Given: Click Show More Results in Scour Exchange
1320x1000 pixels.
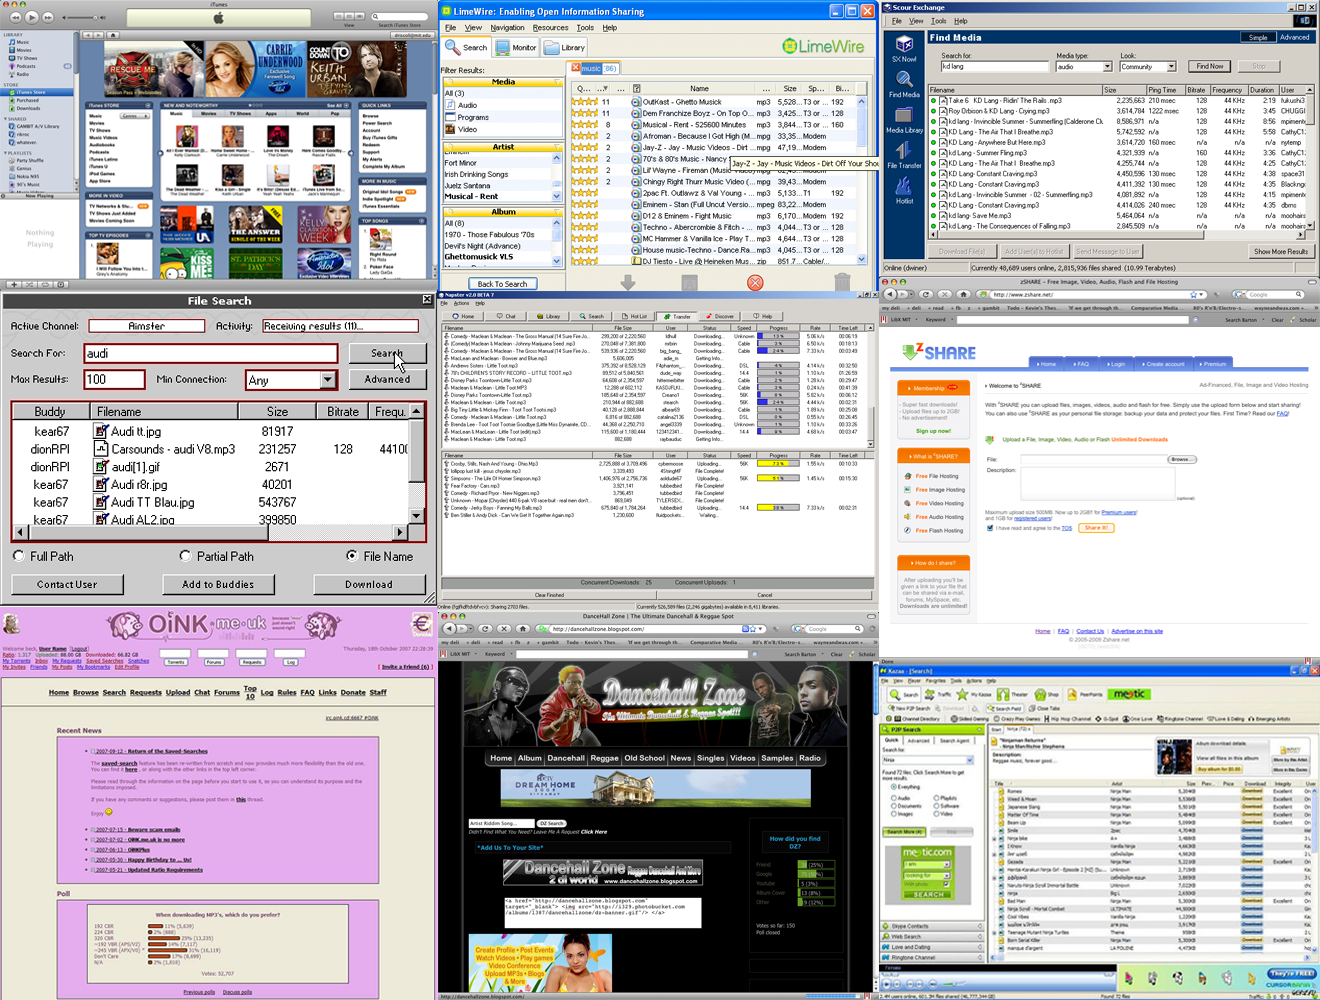Looking at the screenshot, I should click(x=1281, y=251).
